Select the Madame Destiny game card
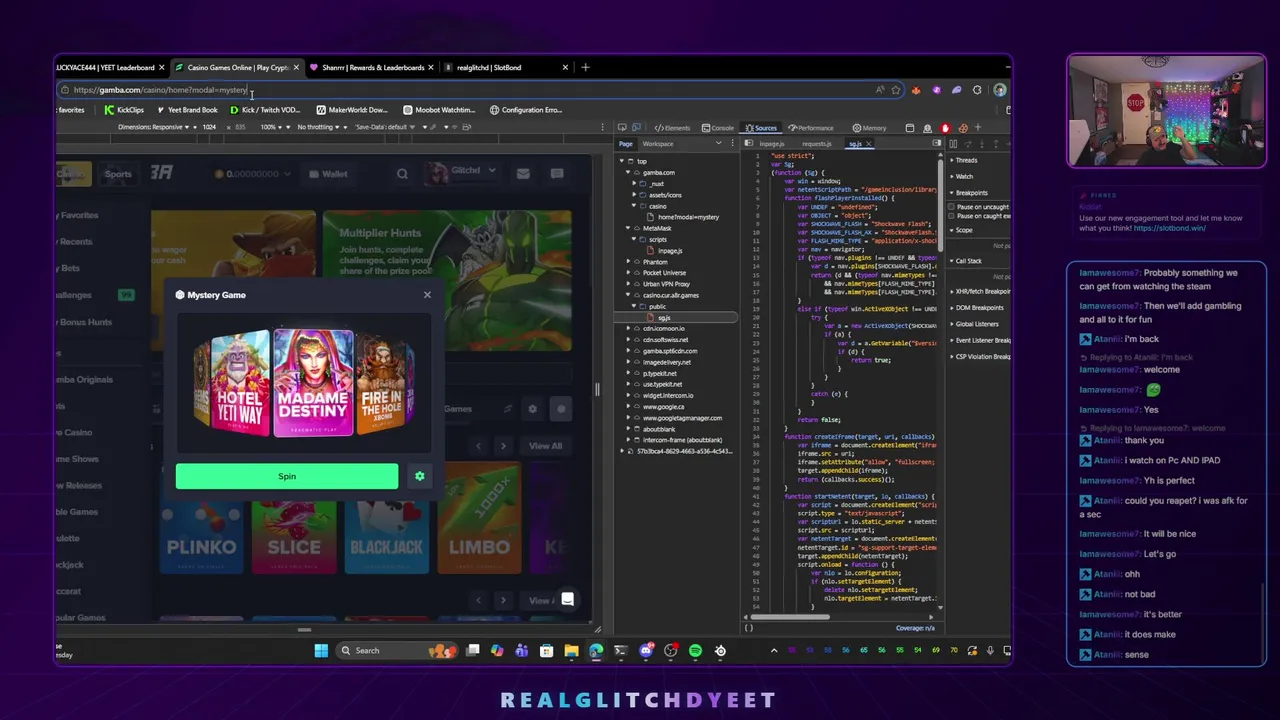Viewport: 1280px width, 720px height. point(313,383)
